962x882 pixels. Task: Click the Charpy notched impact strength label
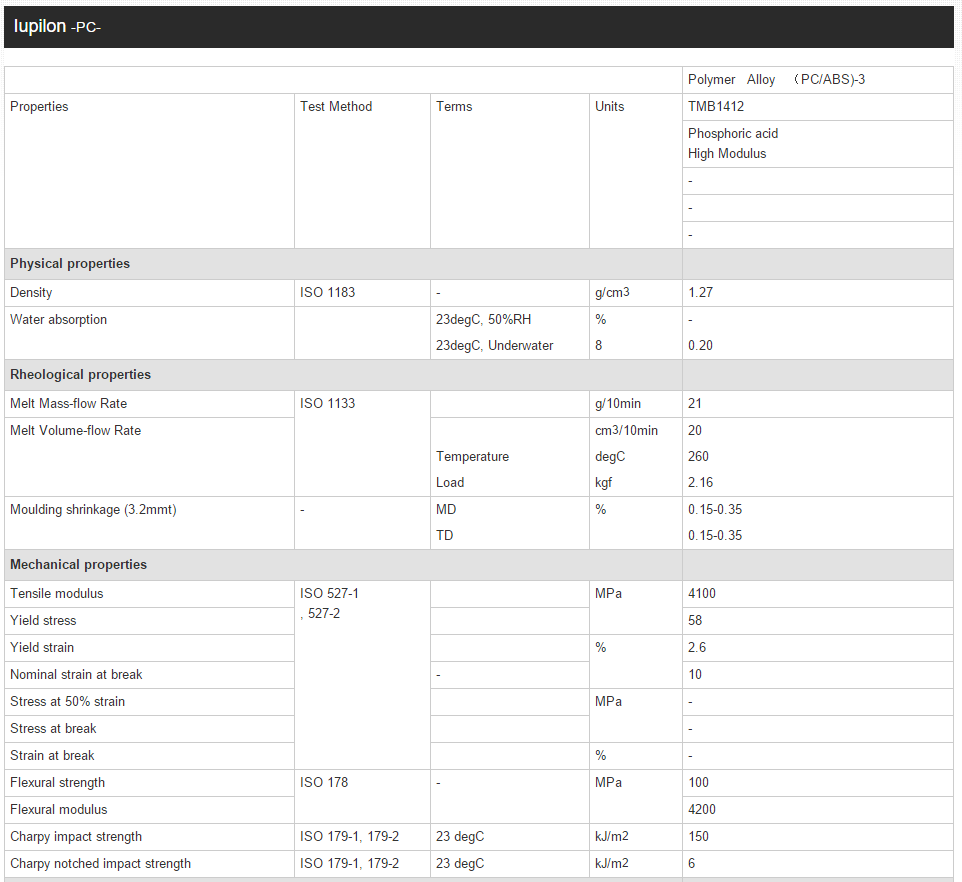(100, 864)
